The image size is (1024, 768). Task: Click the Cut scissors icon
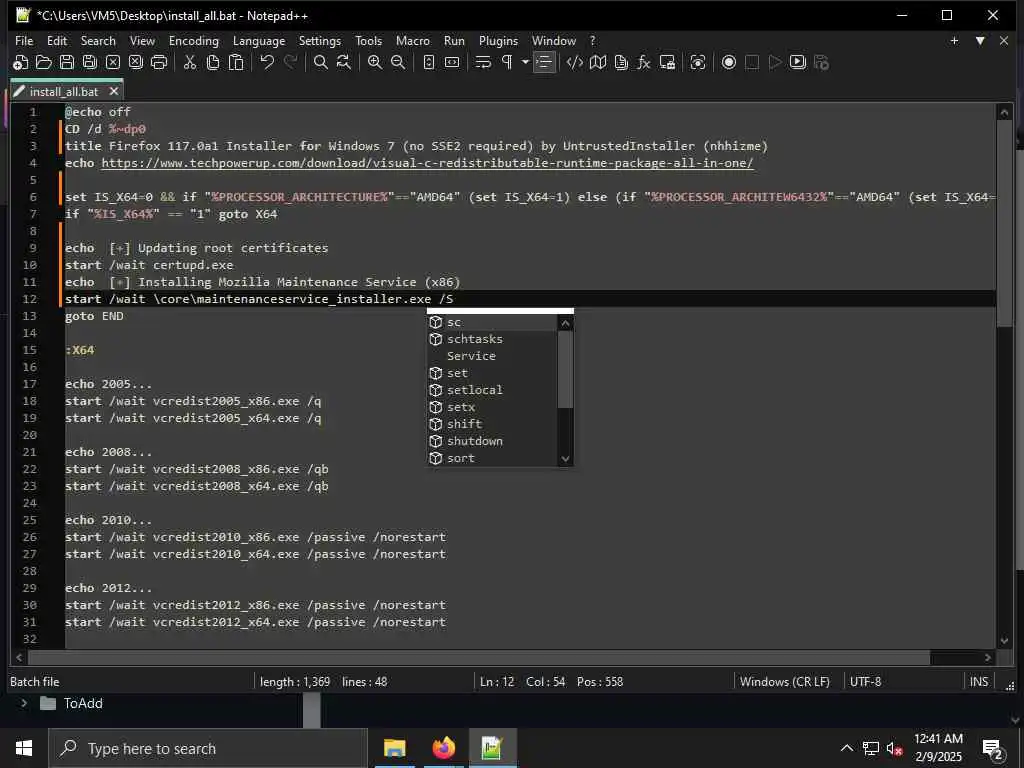190,63
